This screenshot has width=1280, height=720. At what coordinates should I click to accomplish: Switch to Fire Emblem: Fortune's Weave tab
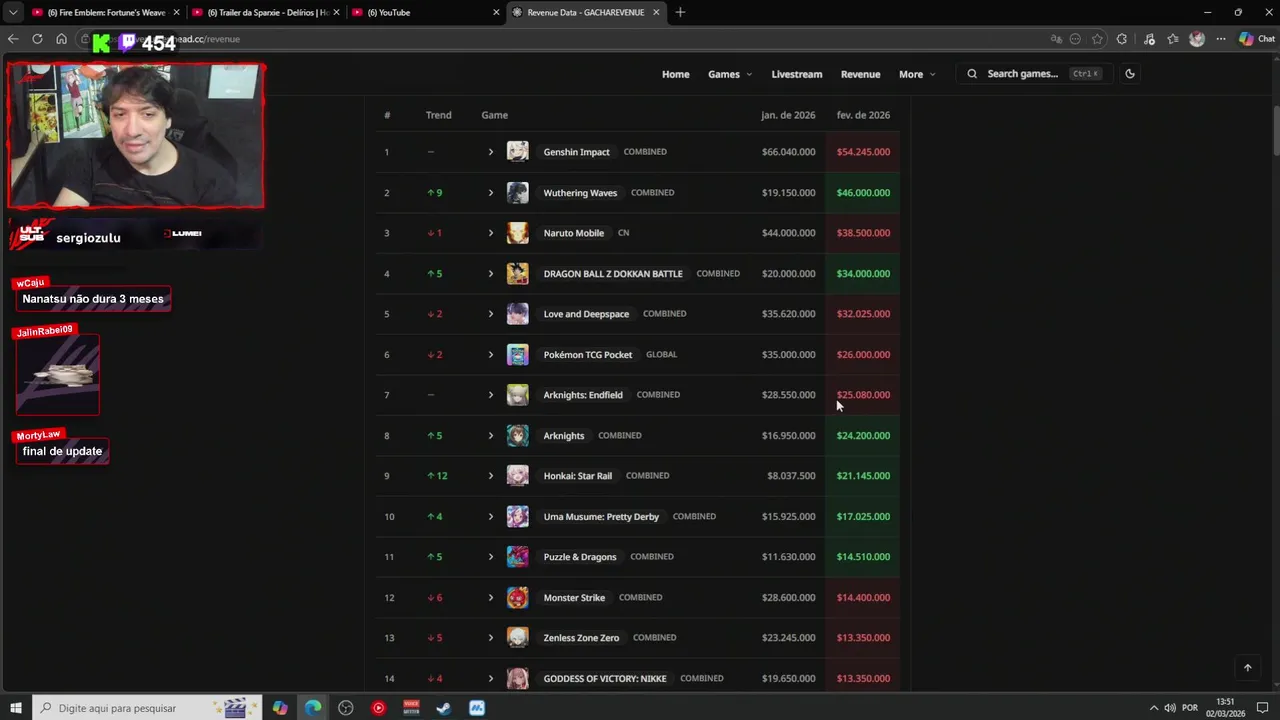(x=105, y=12)
